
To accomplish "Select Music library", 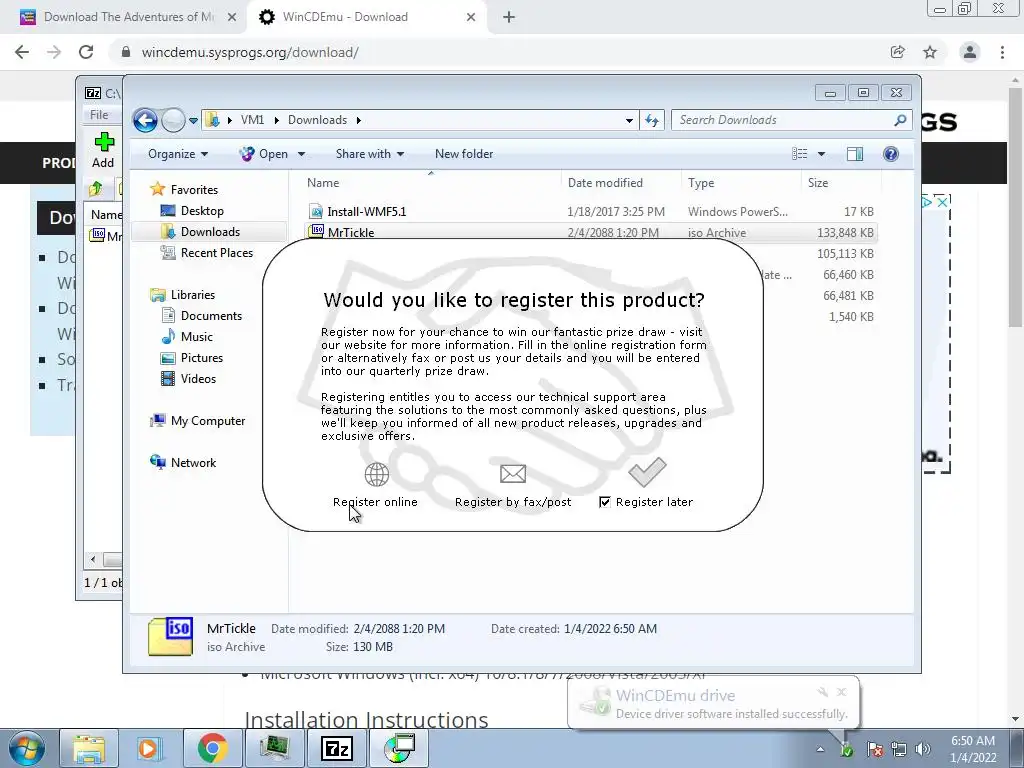I will click(x=196, y=336).
